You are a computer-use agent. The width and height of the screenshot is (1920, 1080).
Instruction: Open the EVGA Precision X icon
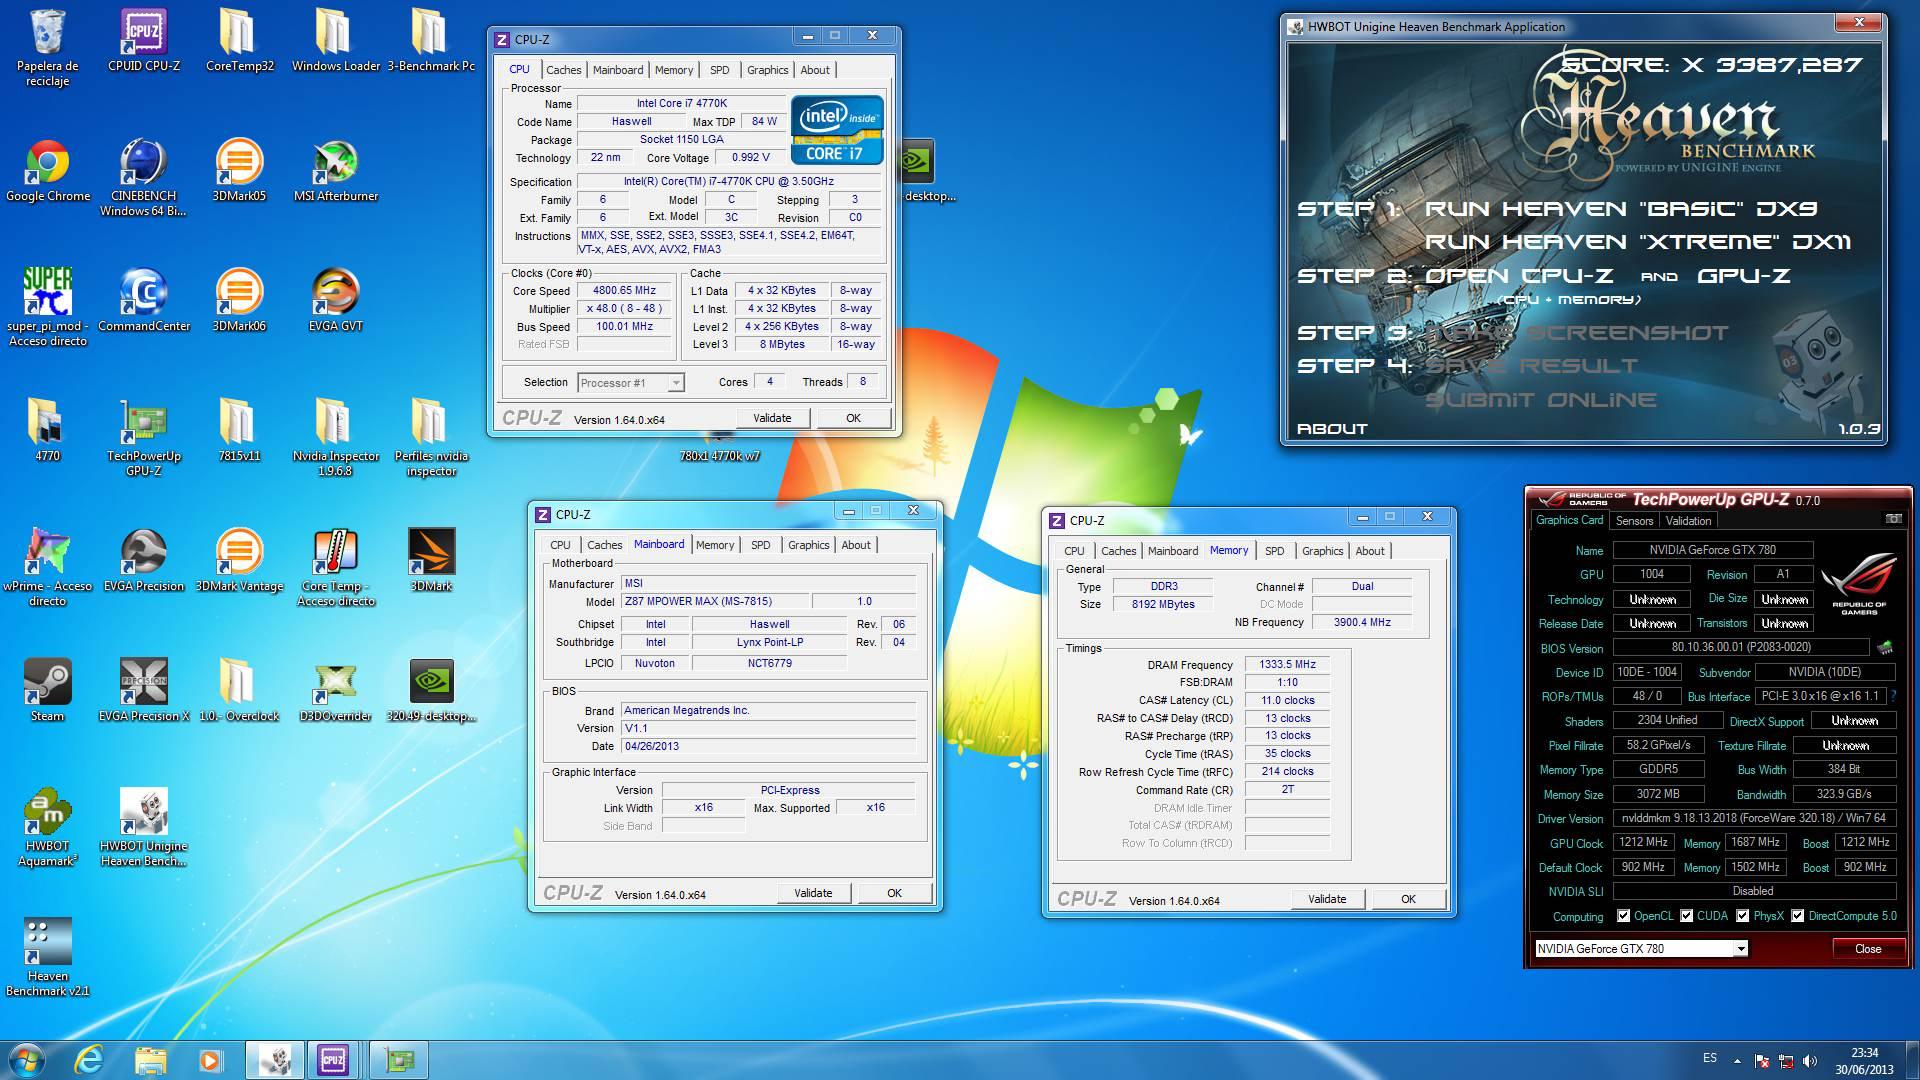(x=143, y=691)
